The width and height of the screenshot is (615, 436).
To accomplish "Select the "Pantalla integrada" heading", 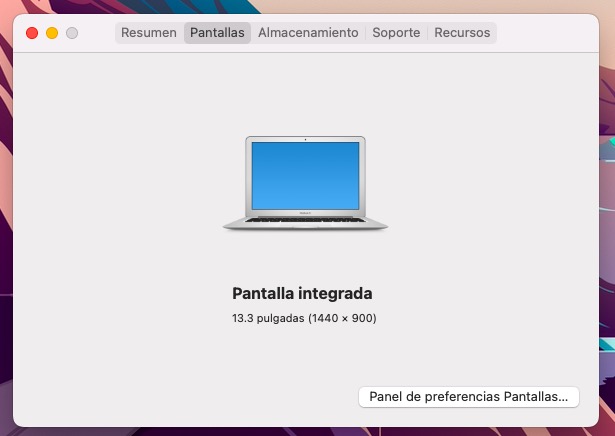I will click(302, 294).
